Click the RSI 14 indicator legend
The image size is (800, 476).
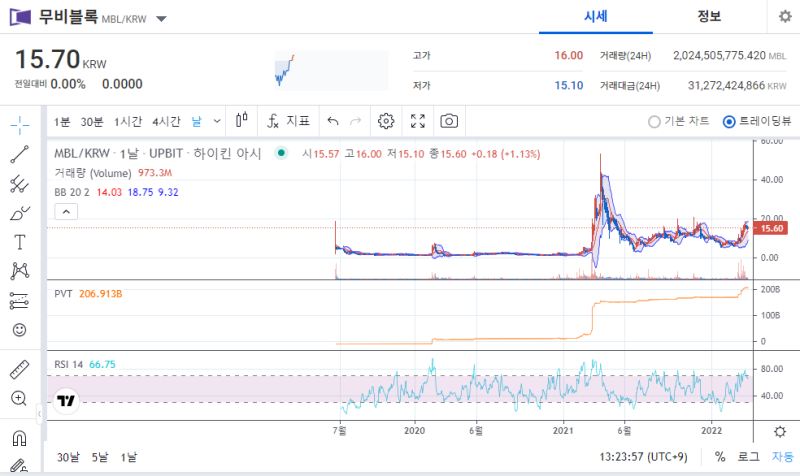68,364
